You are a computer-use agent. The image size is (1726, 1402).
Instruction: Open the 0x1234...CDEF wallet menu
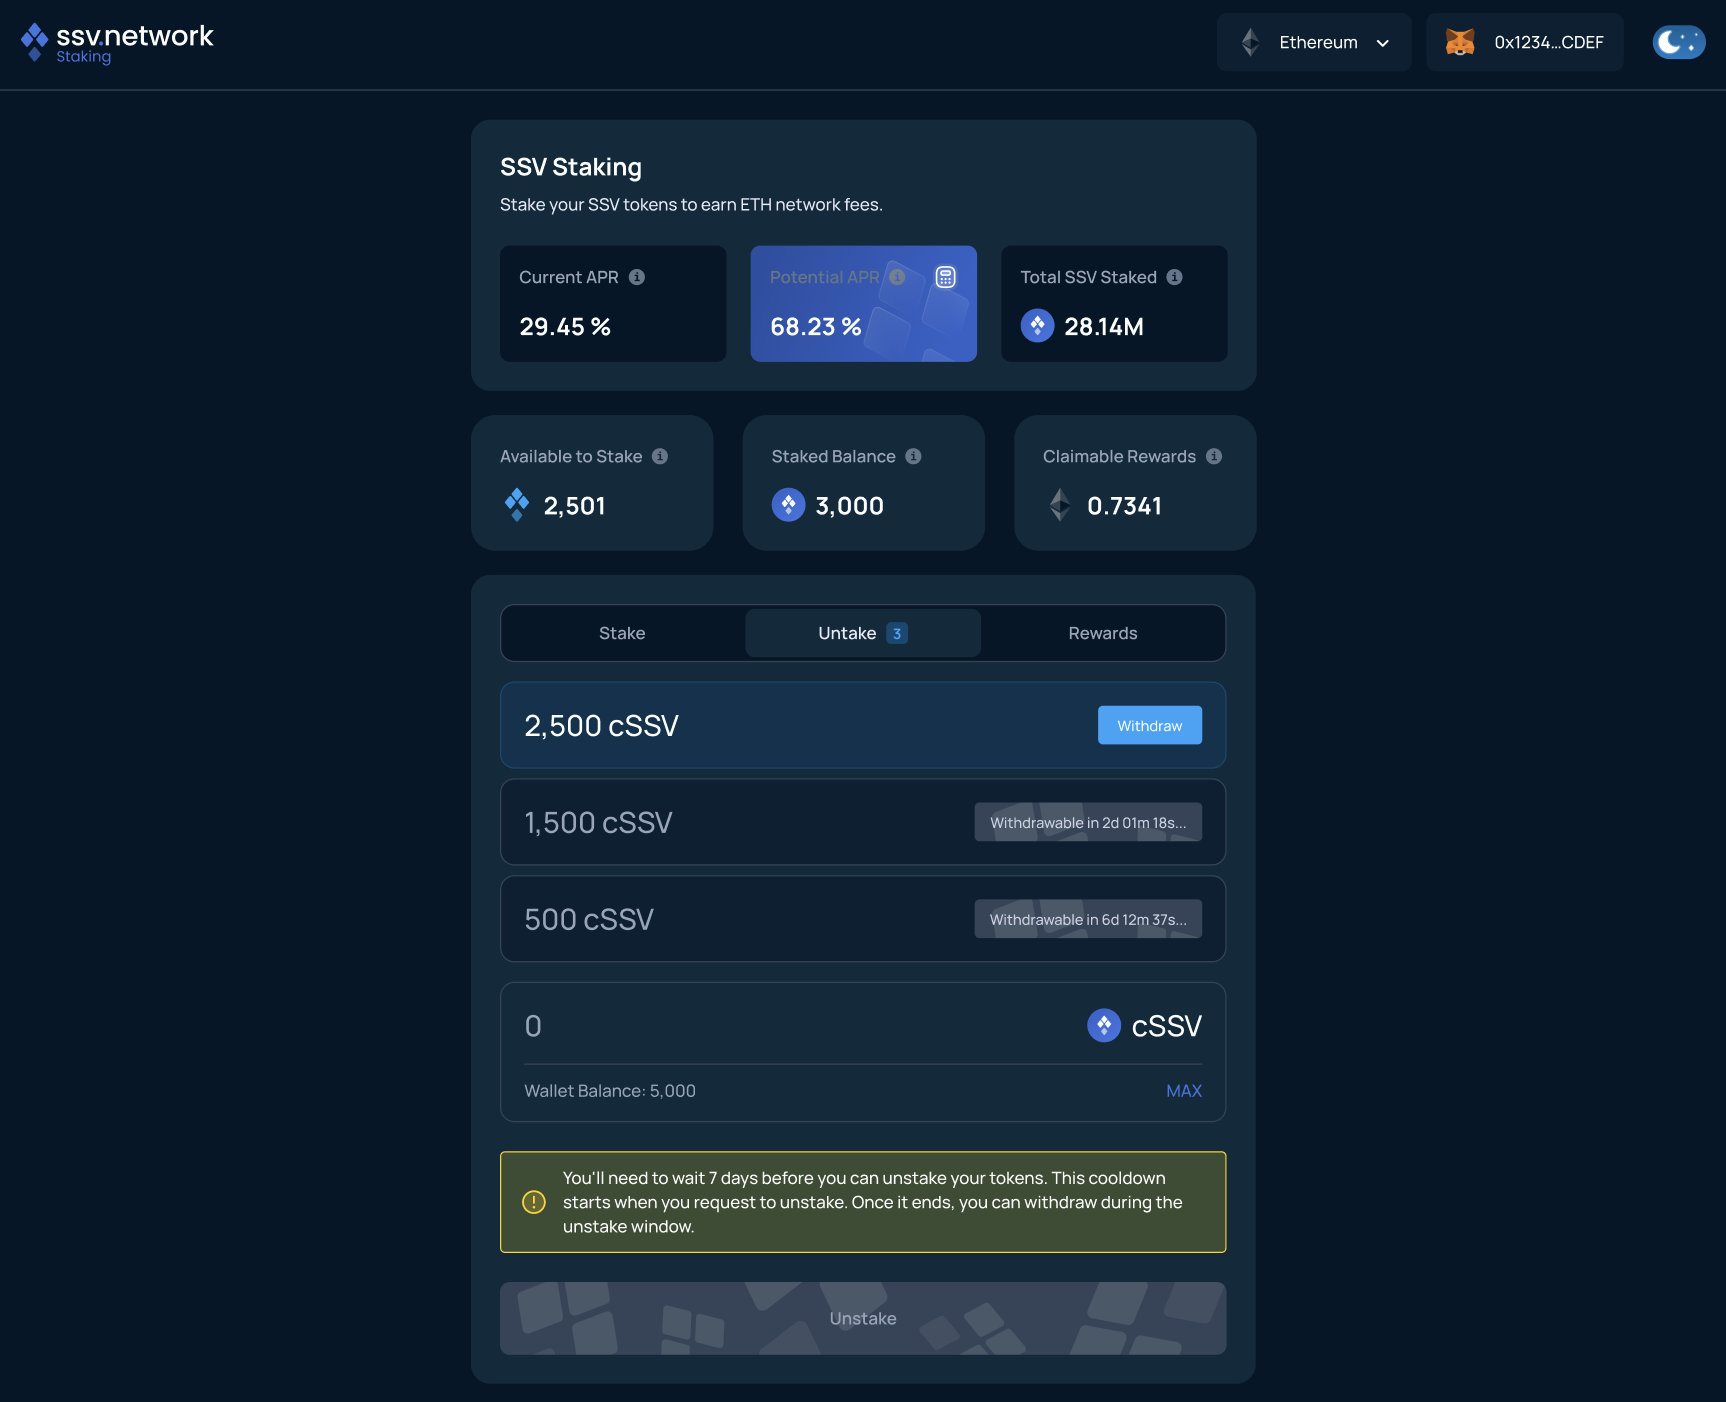click(x=1547, y=42)
